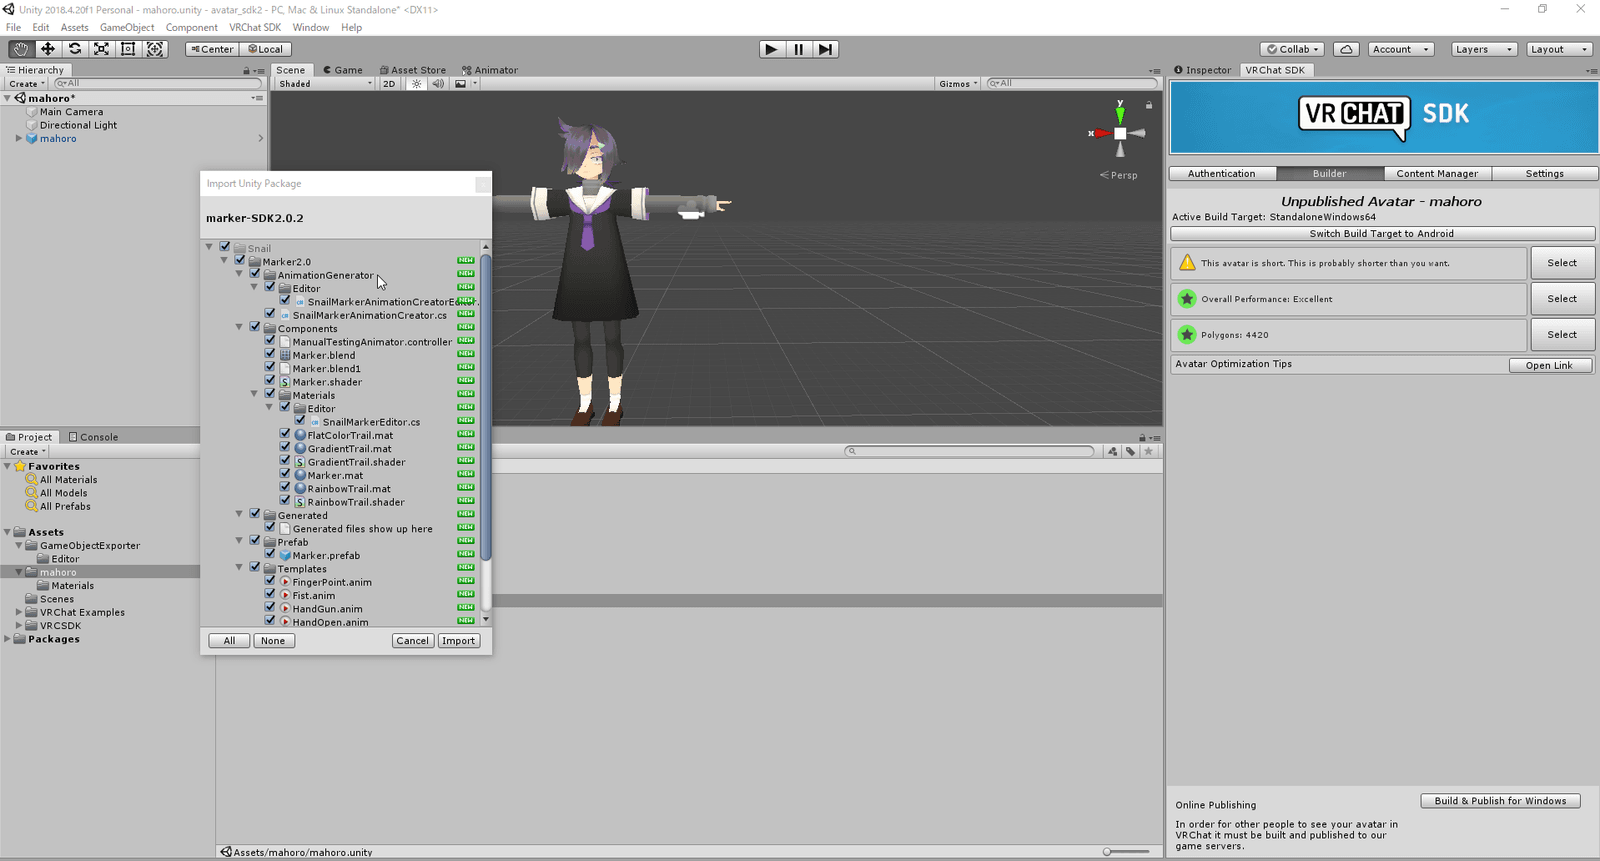Open the Layers dropdown

pyautogui.click(x=1483, y=49)
